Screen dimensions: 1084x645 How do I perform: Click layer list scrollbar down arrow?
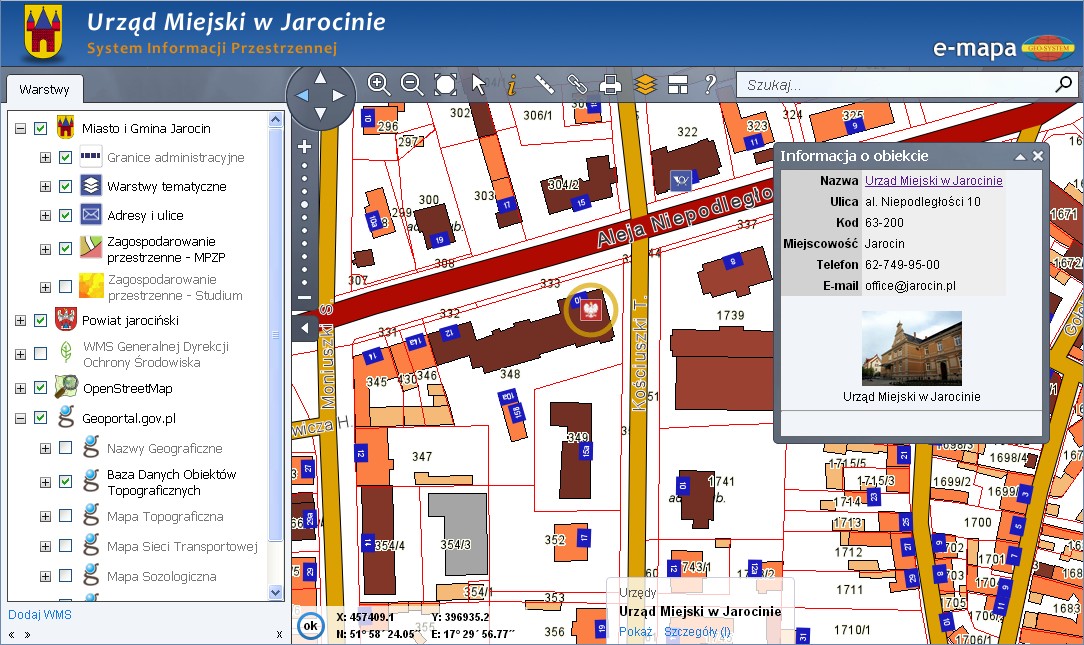(275, 592)
